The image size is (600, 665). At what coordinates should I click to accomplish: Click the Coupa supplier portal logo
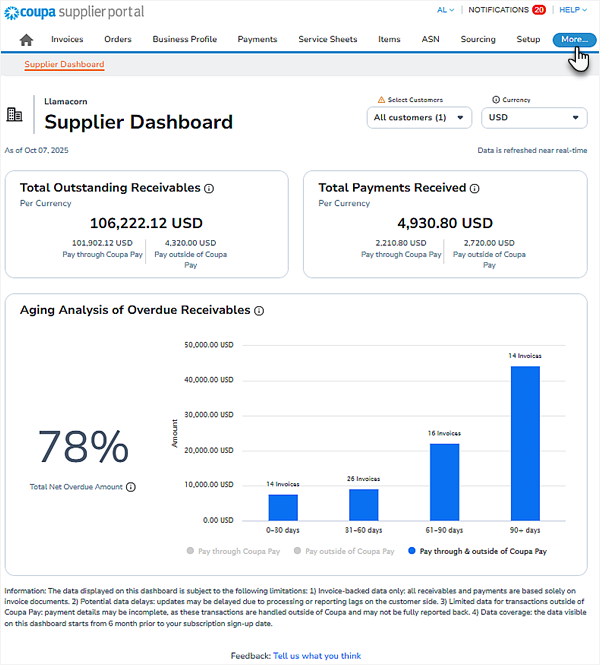(x=75, y=12)
